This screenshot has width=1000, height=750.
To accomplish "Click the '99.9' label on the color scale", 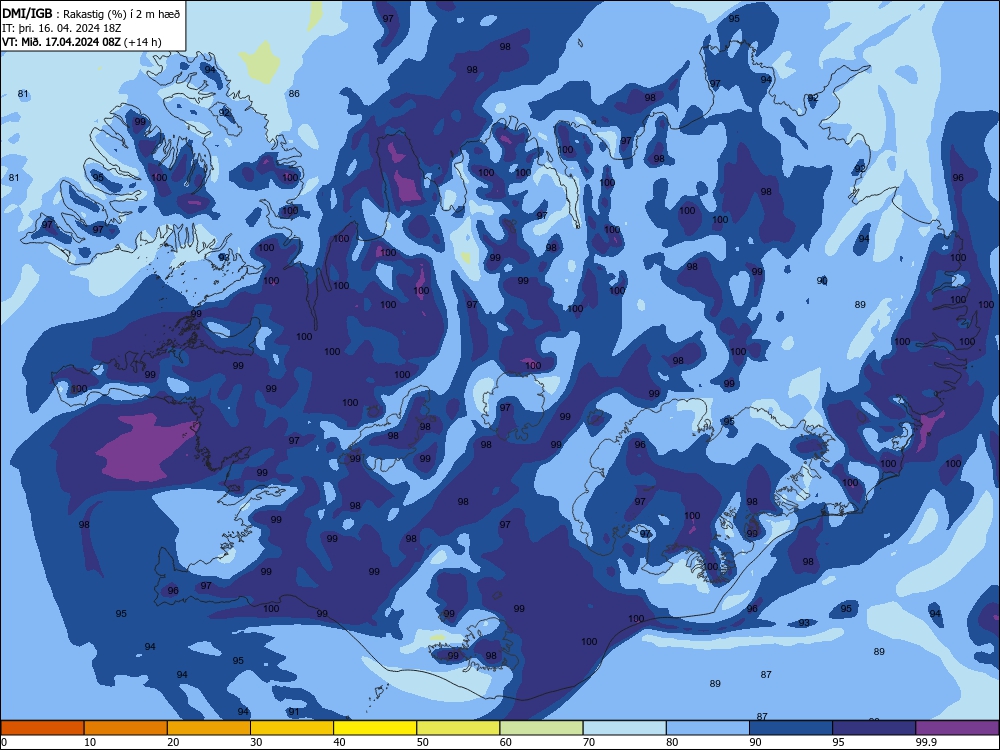I will tap(926, 742).
